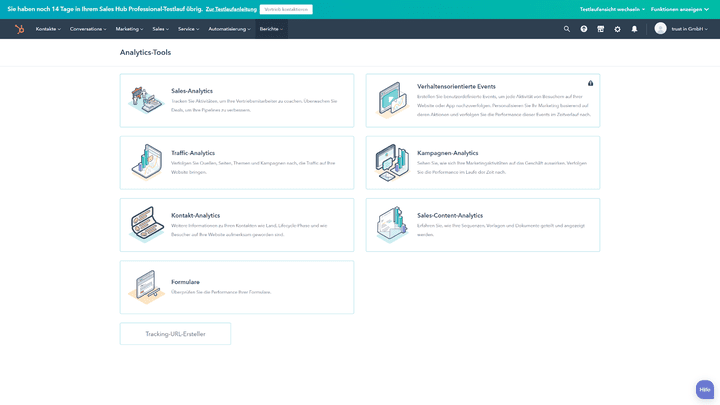Click the HubSpot sprocket logo

(19, 29)
